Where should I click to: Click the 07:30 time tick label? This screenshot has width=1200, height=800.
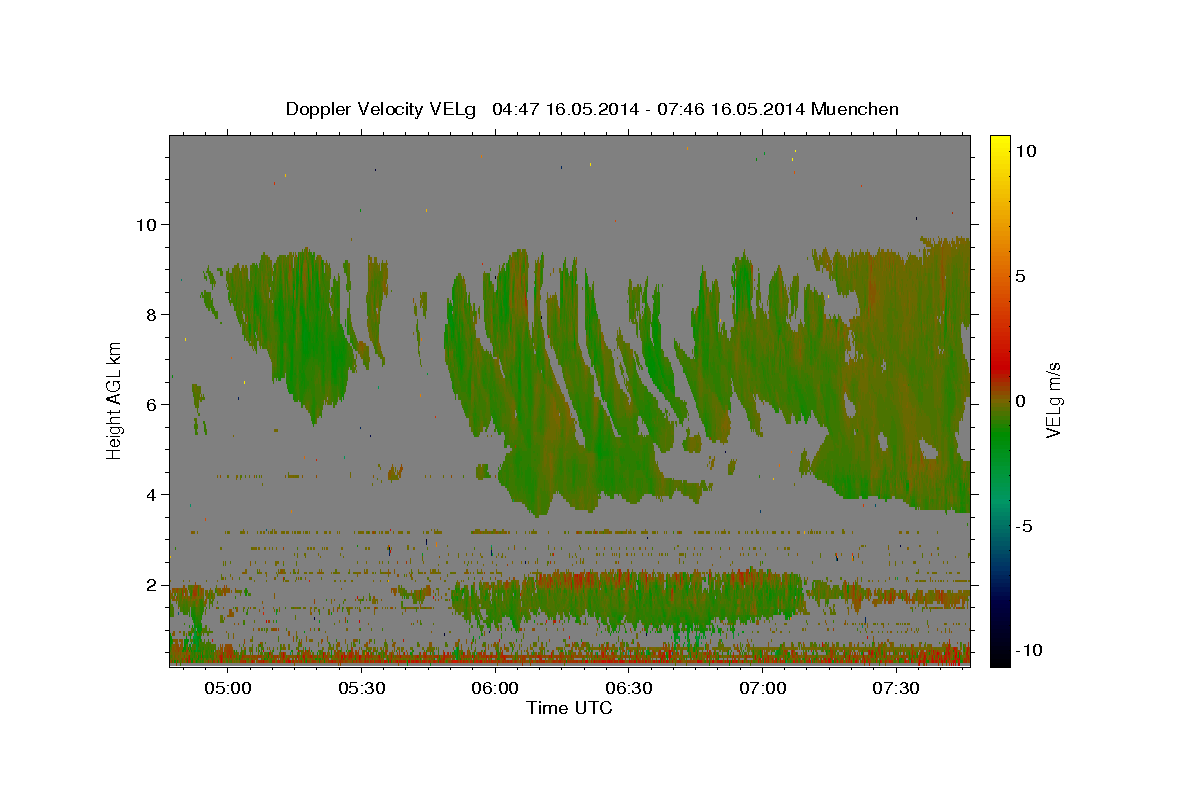tap(896, 688)
